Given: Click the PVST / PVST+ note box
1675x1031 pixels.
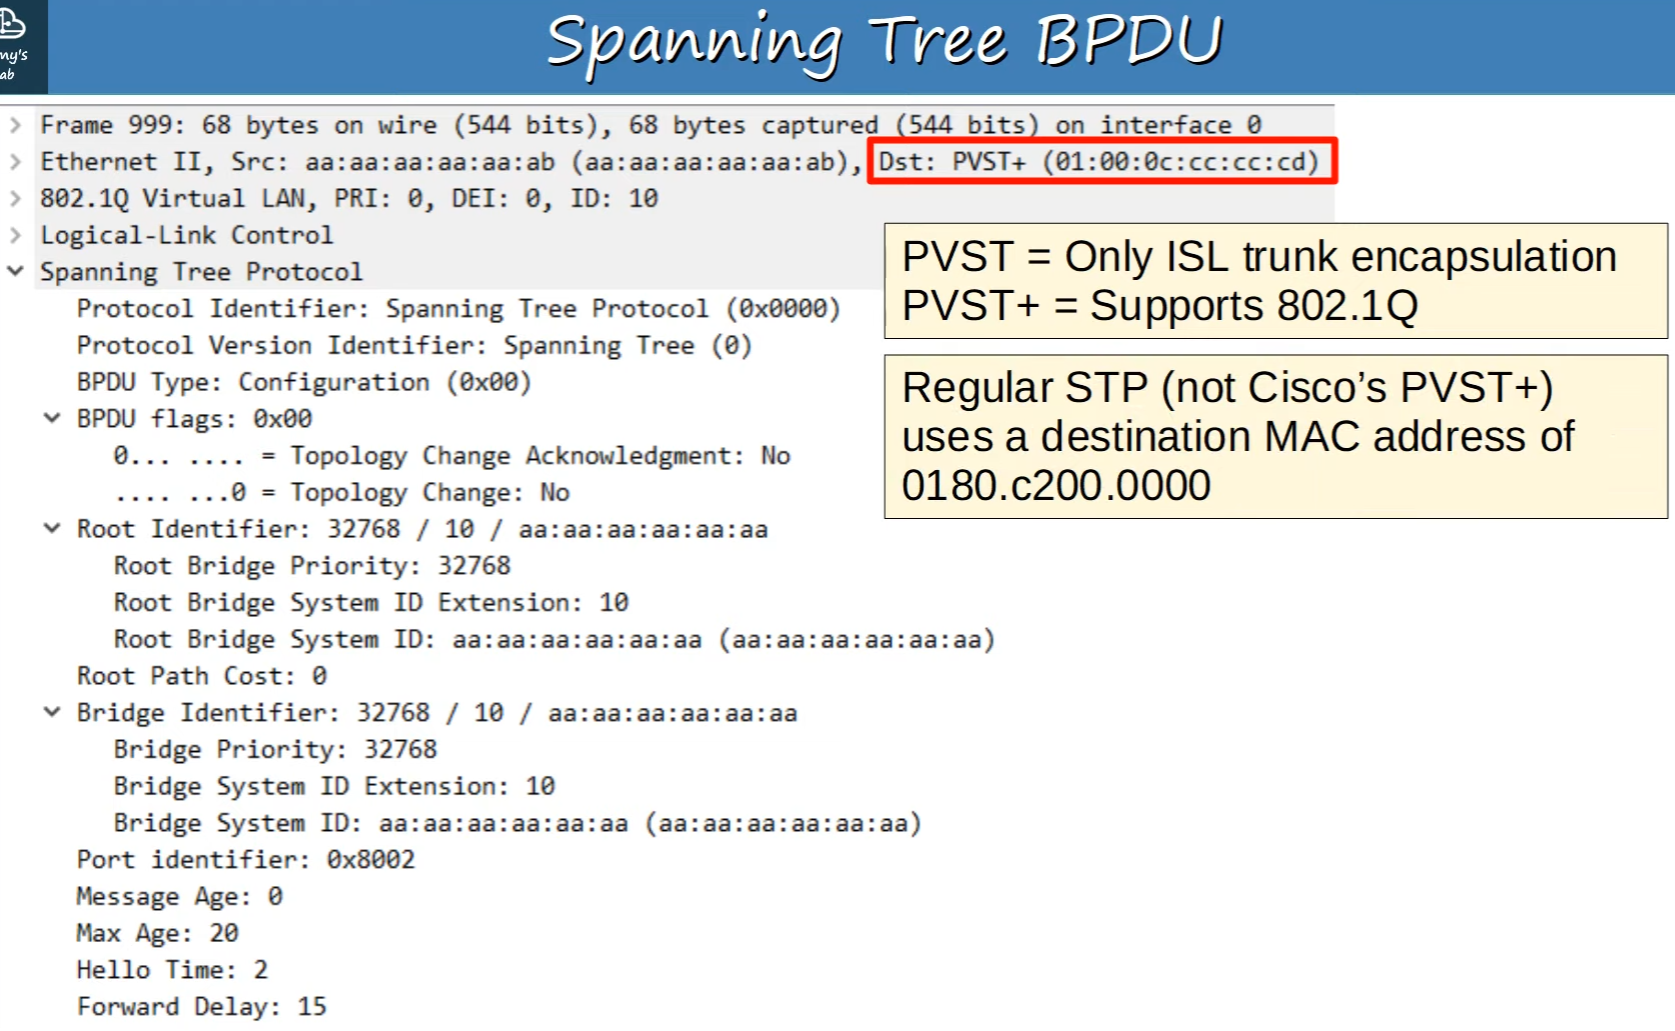Looking at the screenshot, I should click(1276, 281).
